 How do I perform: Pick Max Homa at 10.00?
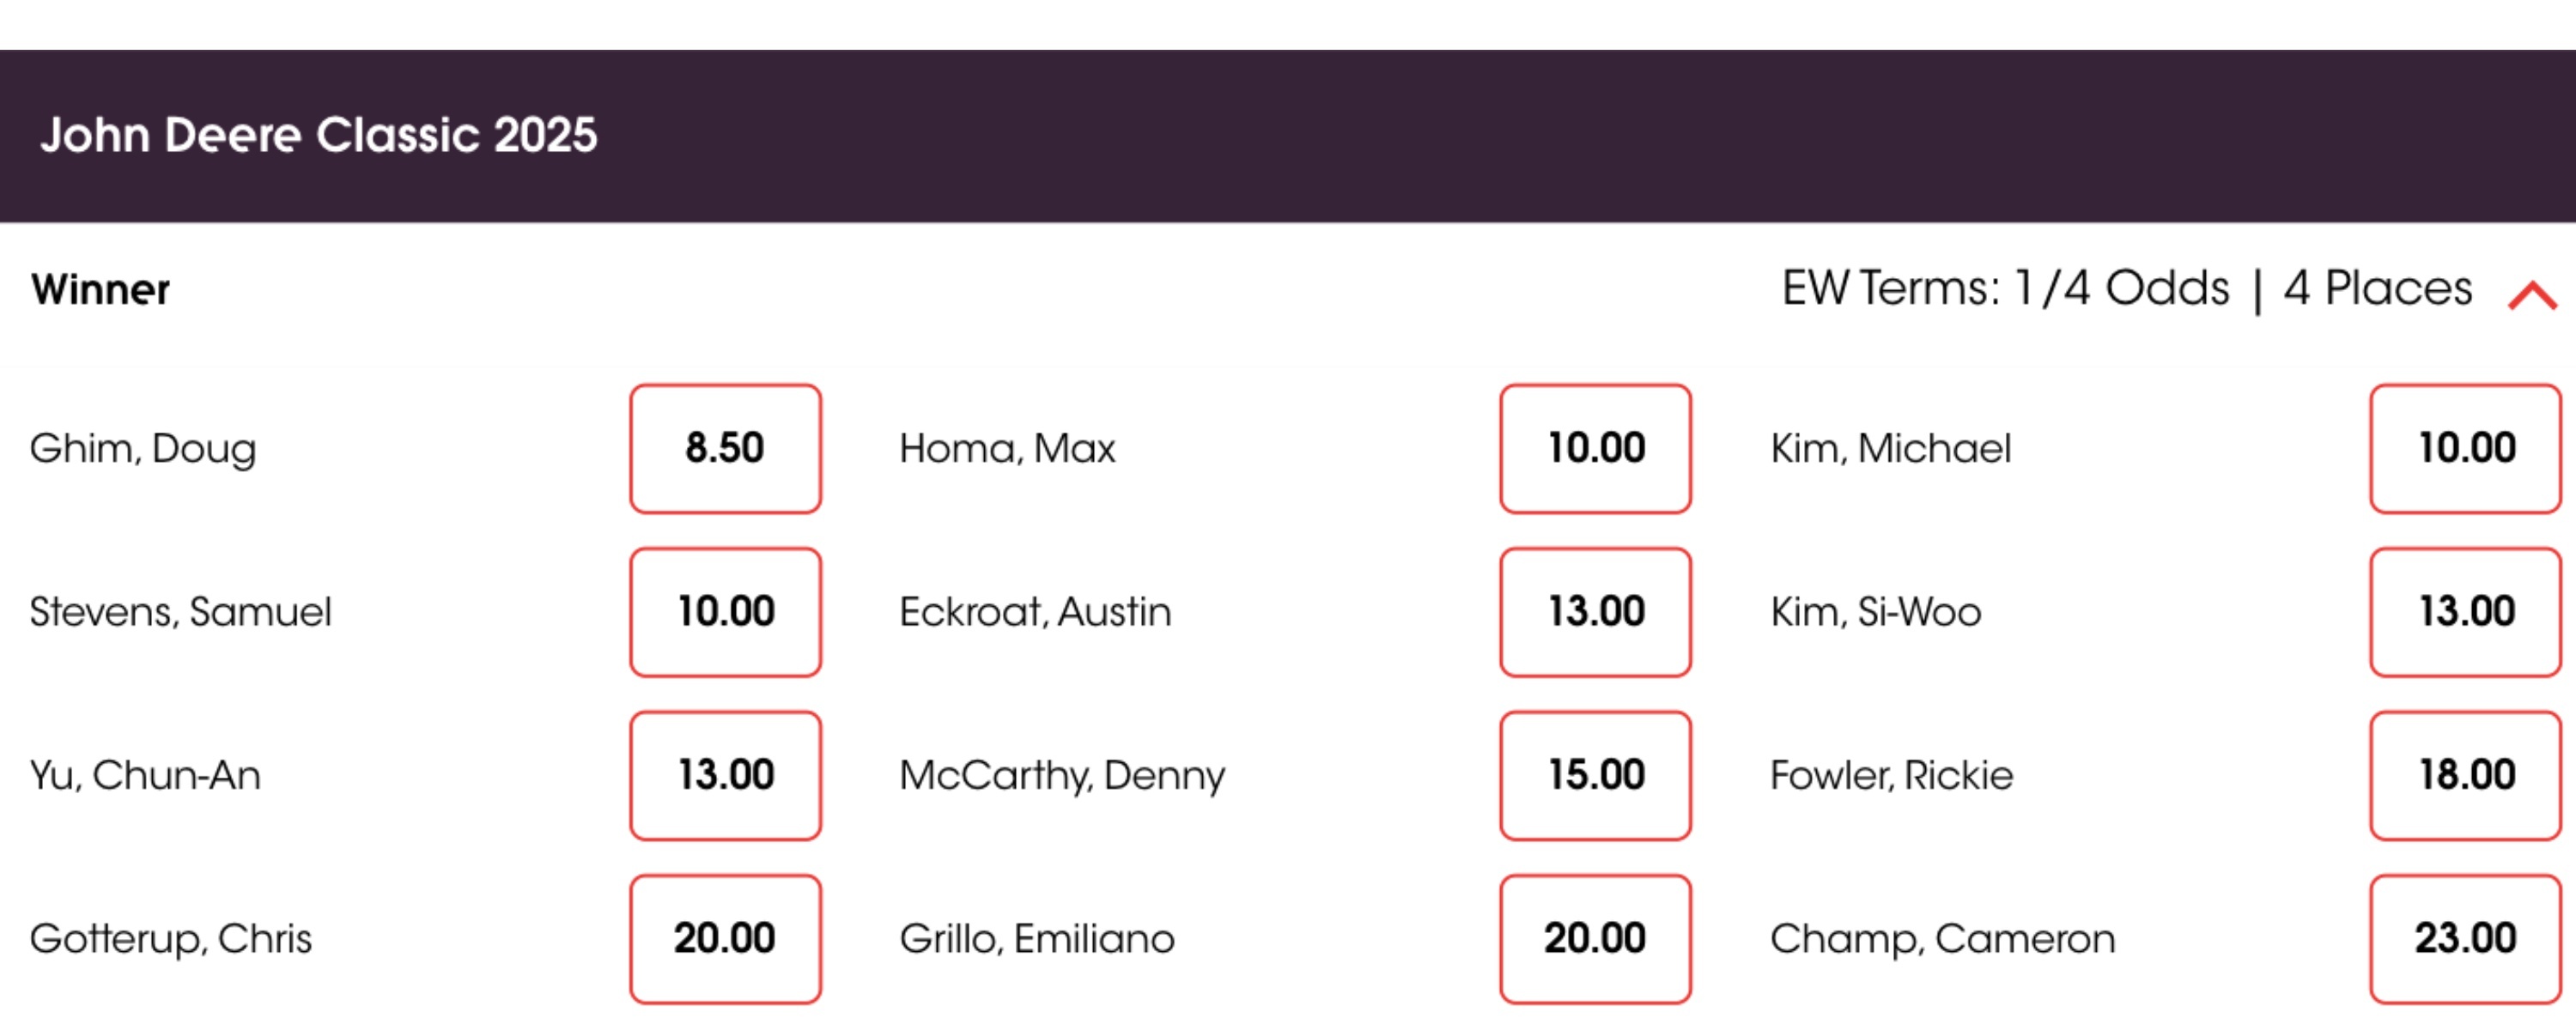pyautogui.click(x=1595, y=448)
